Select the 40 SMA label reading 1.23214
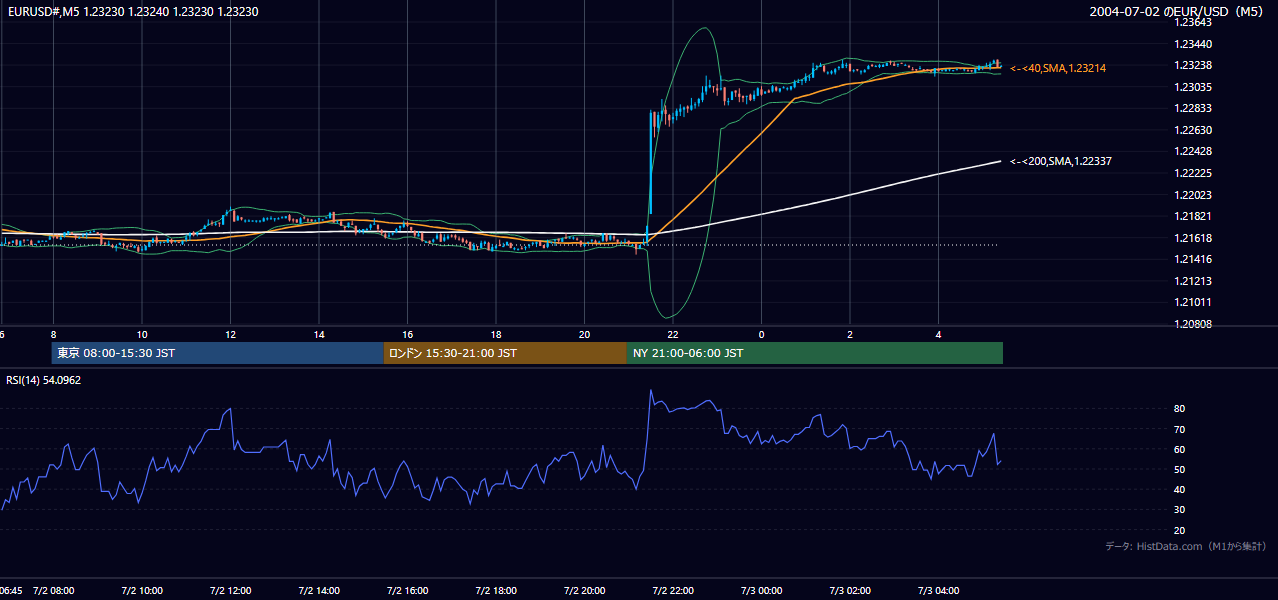This screenshot has width=1278, height=600. click(x=1058, y=68)
